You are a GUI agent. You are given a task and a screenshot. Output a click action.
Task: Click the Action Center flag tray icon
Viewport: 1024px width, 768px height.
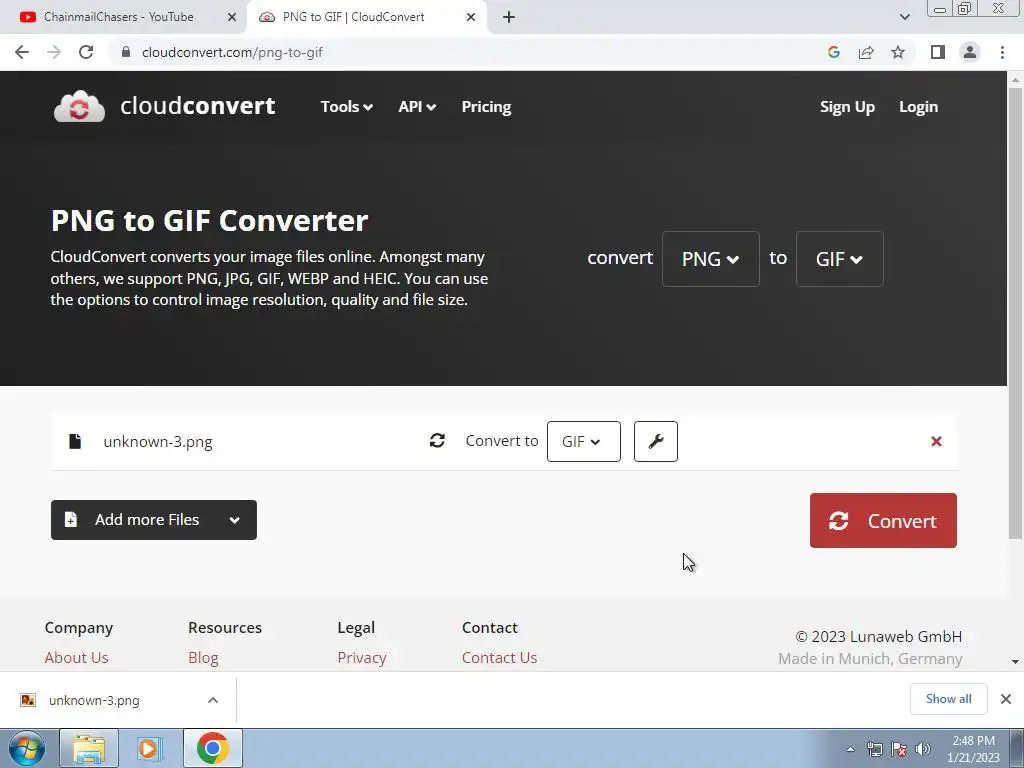click(899, 749)
